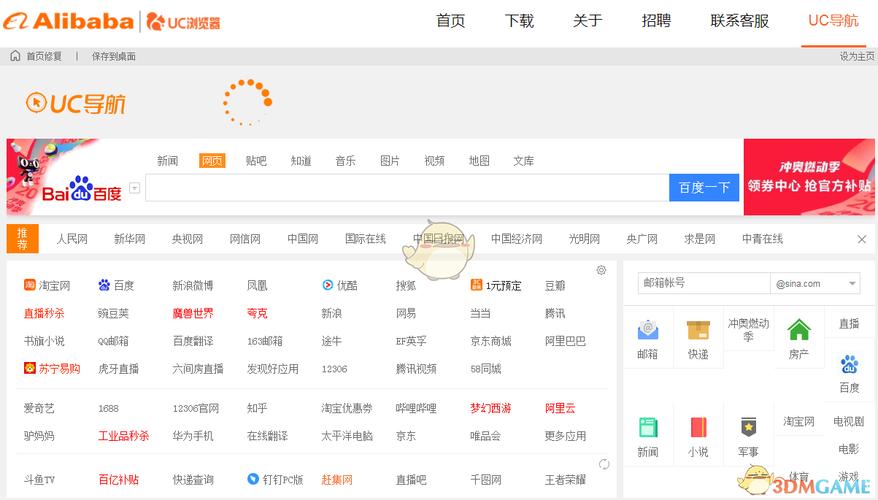Open the 快递 package icon
Image resolution: width=878 pixels, height=500 pixels.
point(698,330)
